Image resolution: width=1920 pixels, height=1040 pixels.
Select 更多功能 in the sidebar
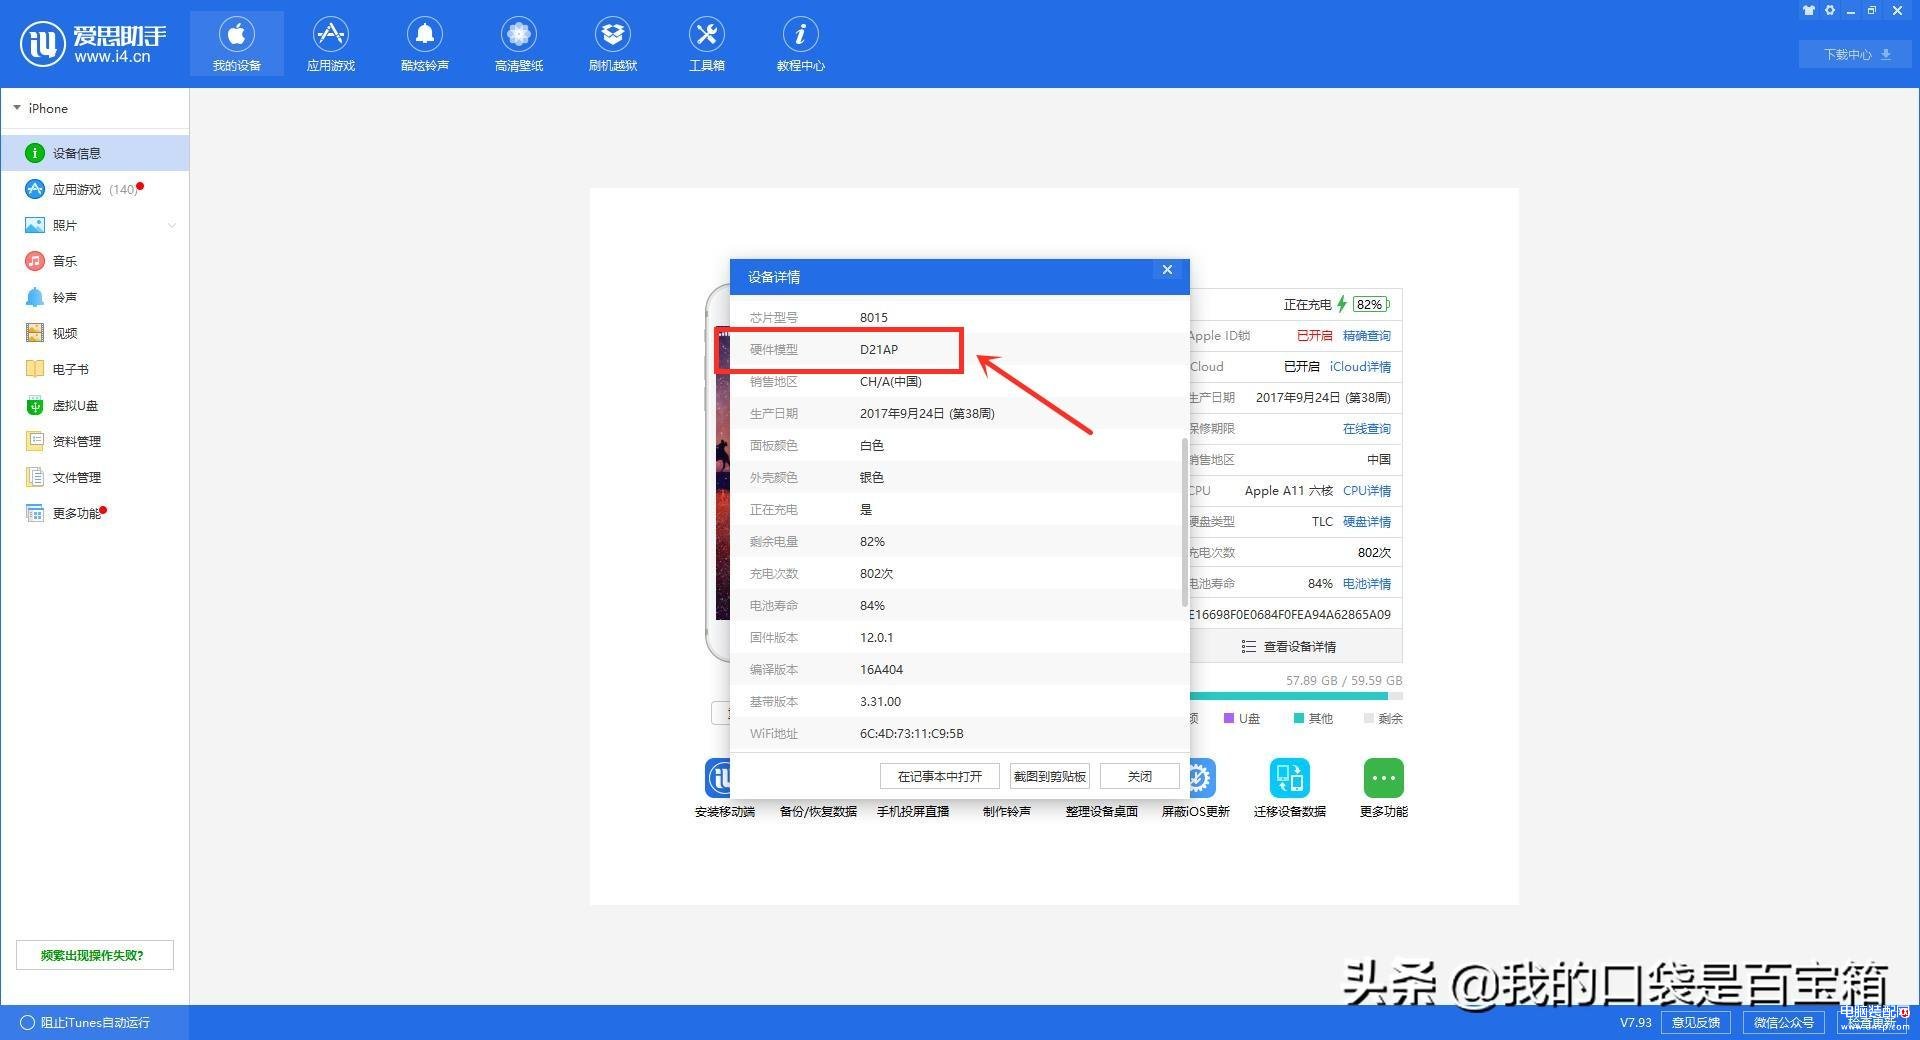tap(95, 513)
